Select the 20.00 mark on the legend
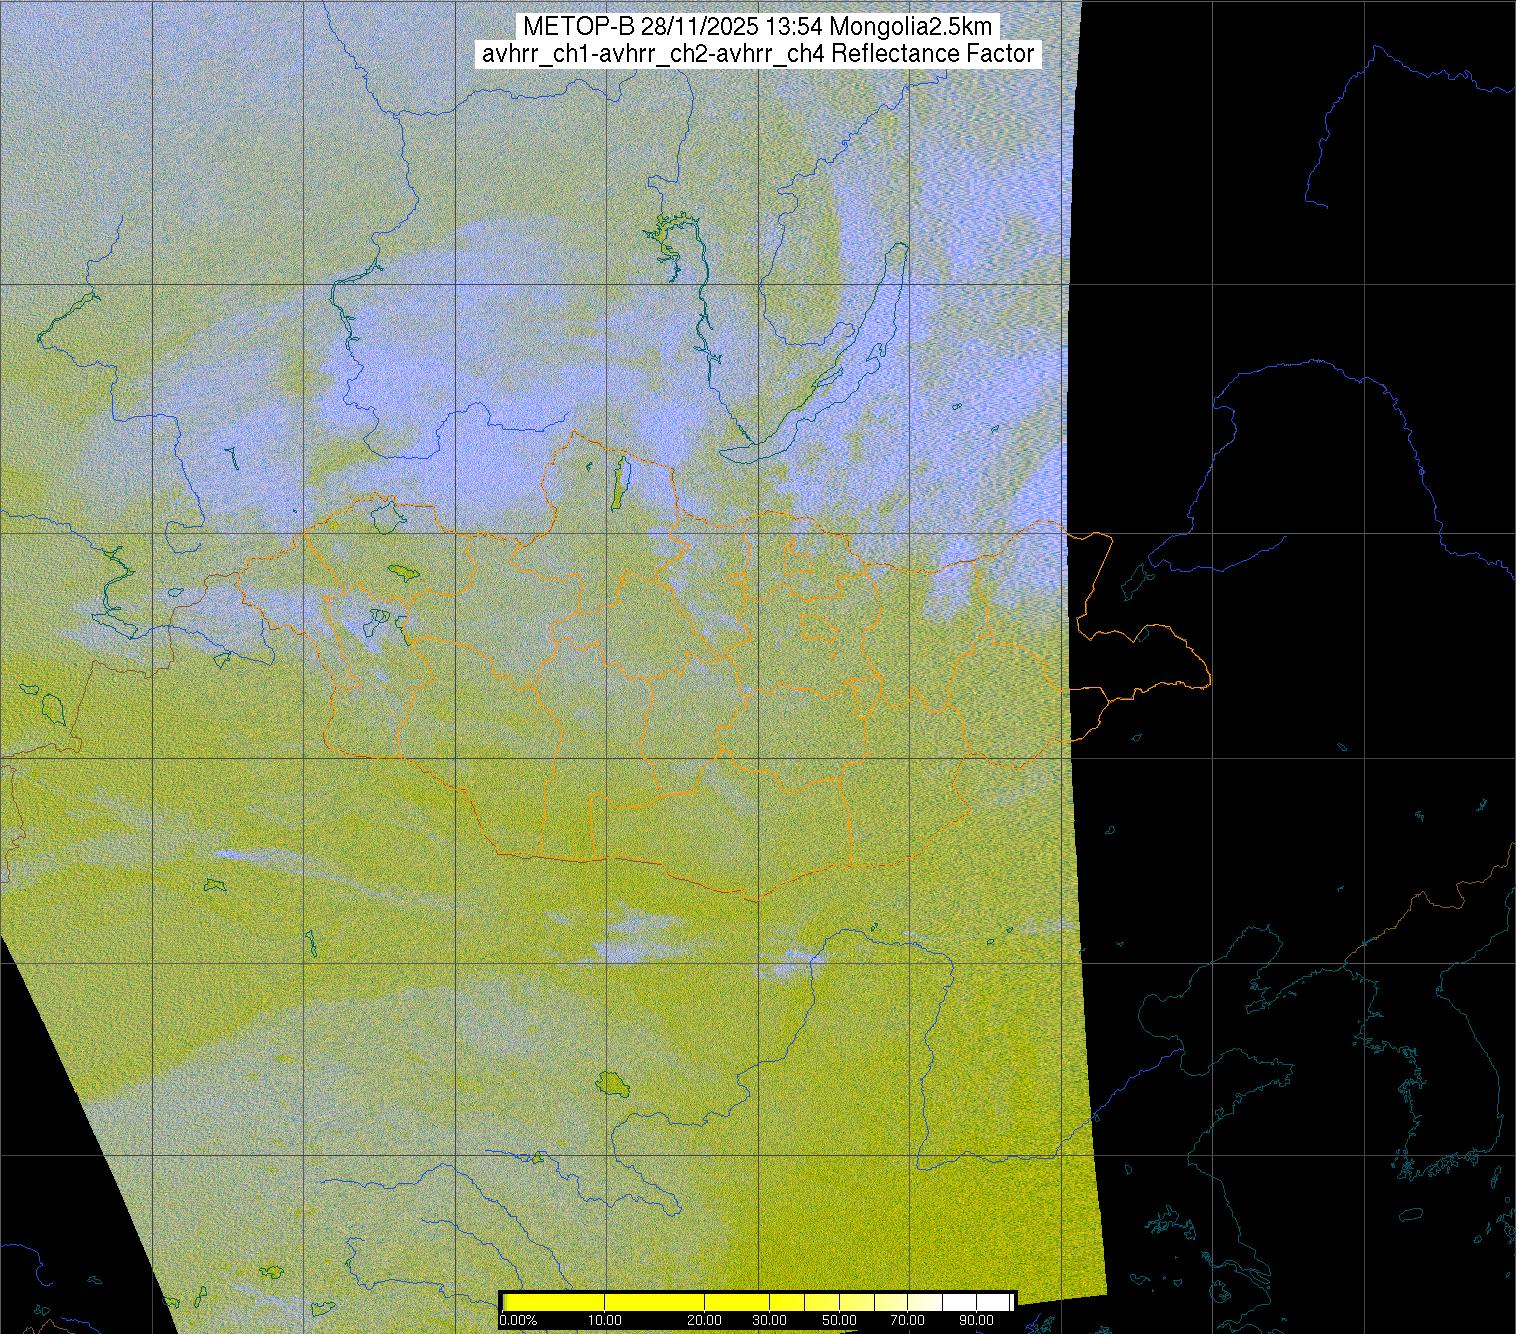1516x1334 pixels. click(705, 1321)
